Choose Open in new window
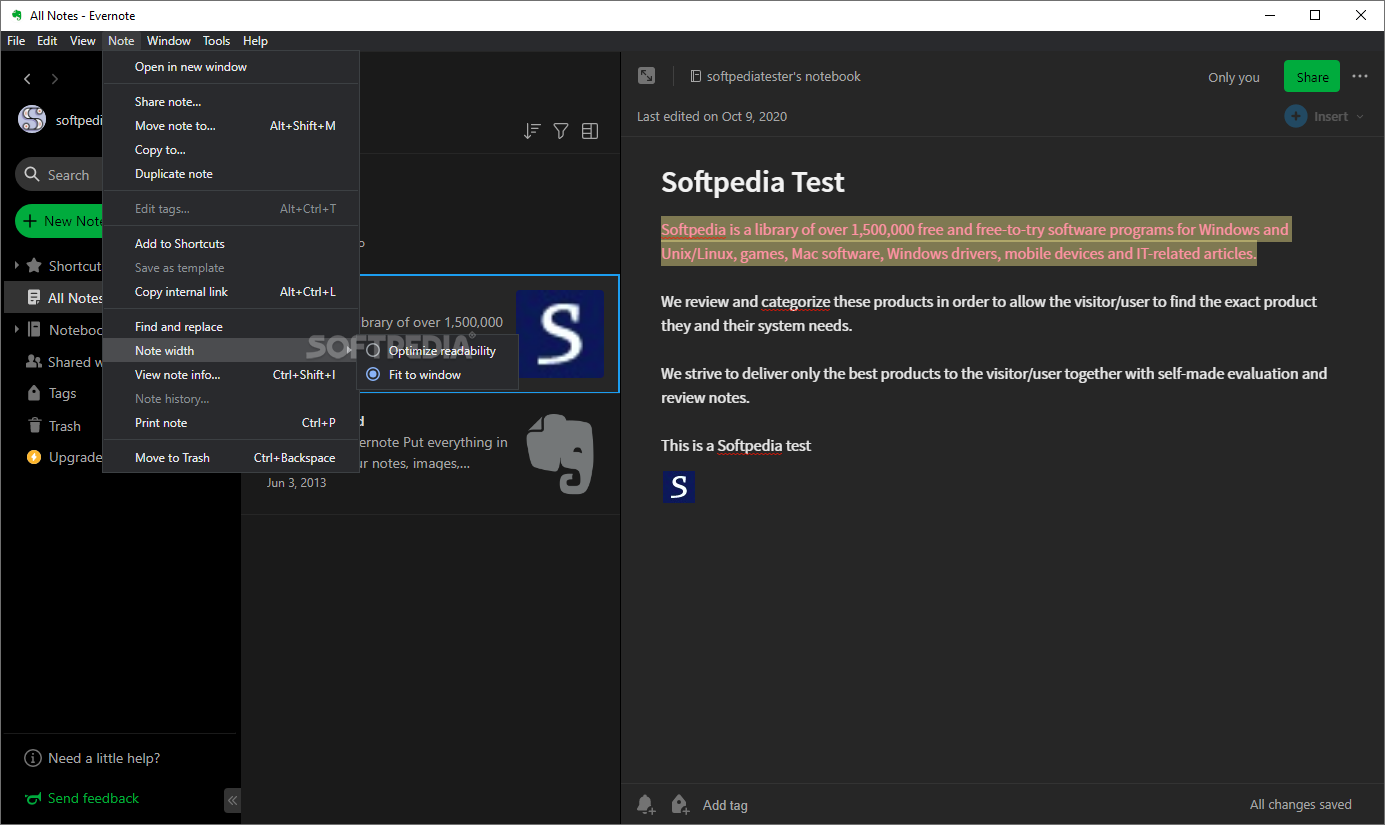 point(230,67)
